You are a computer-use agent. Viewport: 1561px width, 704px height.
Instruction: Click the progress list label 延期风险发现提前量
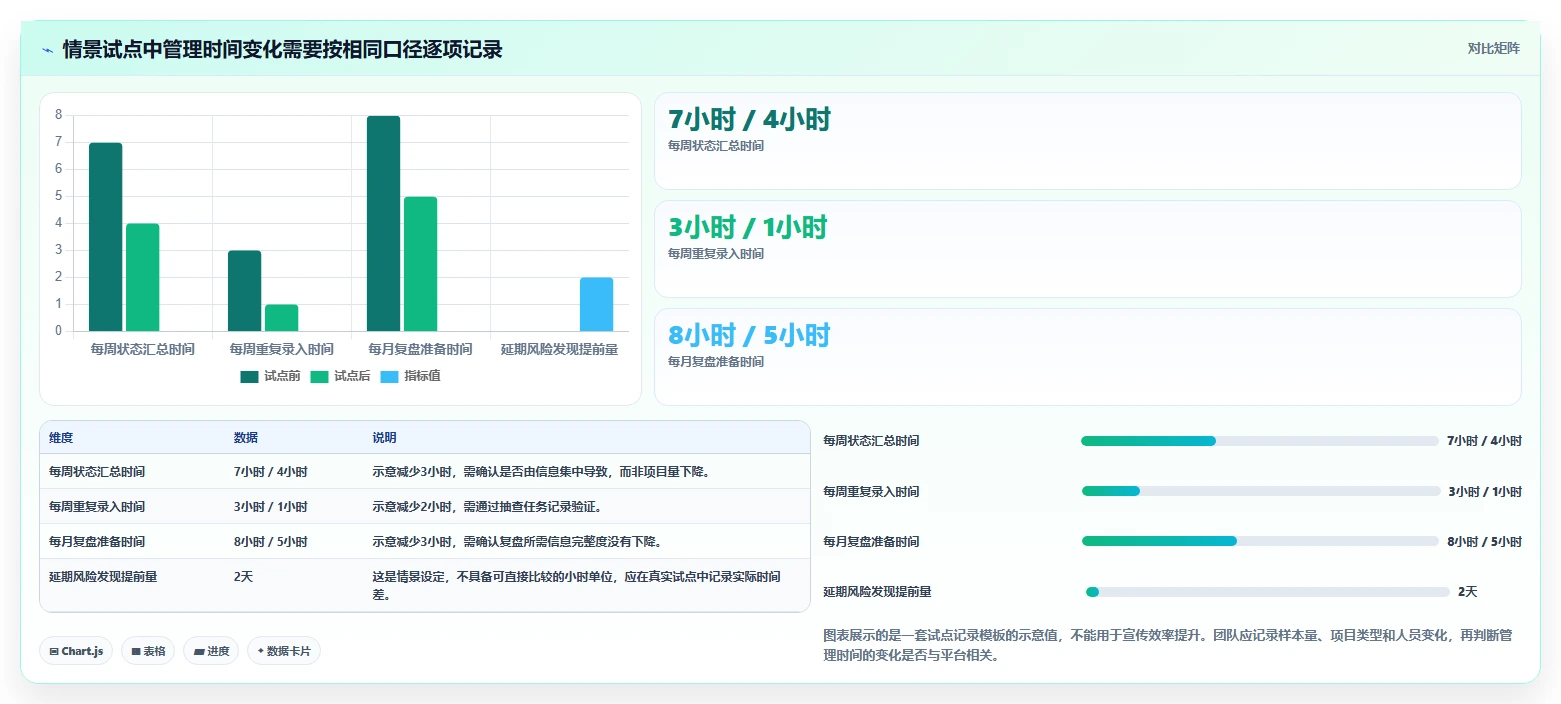point(877,592)
